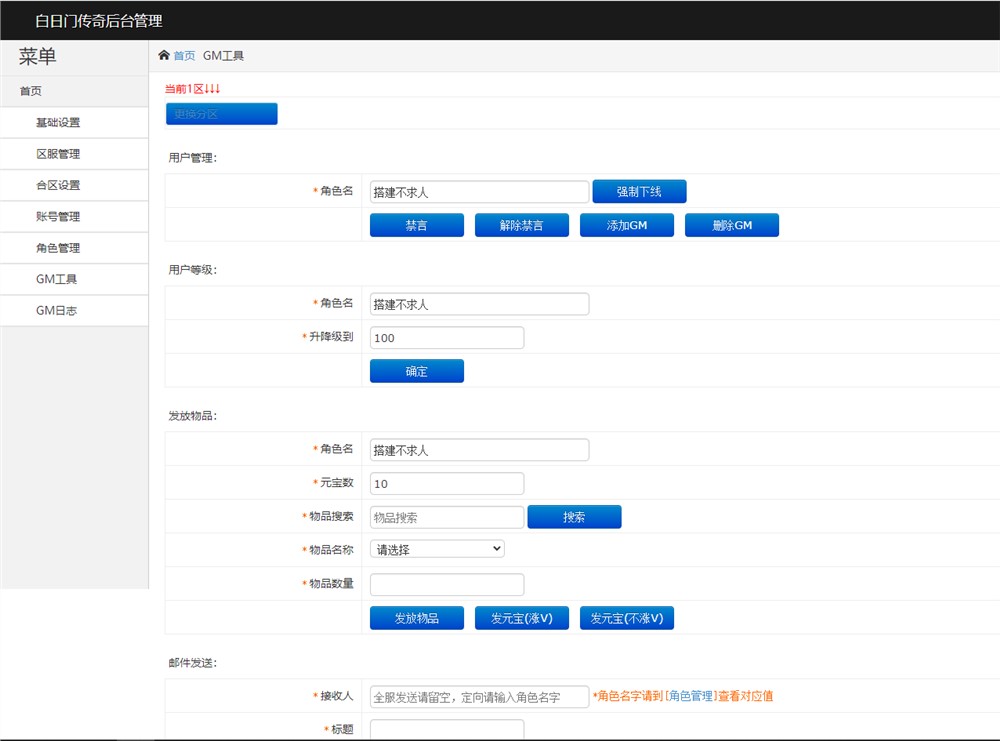Screen dimensions: 1000x741
Task: Click the 禁言 button
Action: click(416, 226)
